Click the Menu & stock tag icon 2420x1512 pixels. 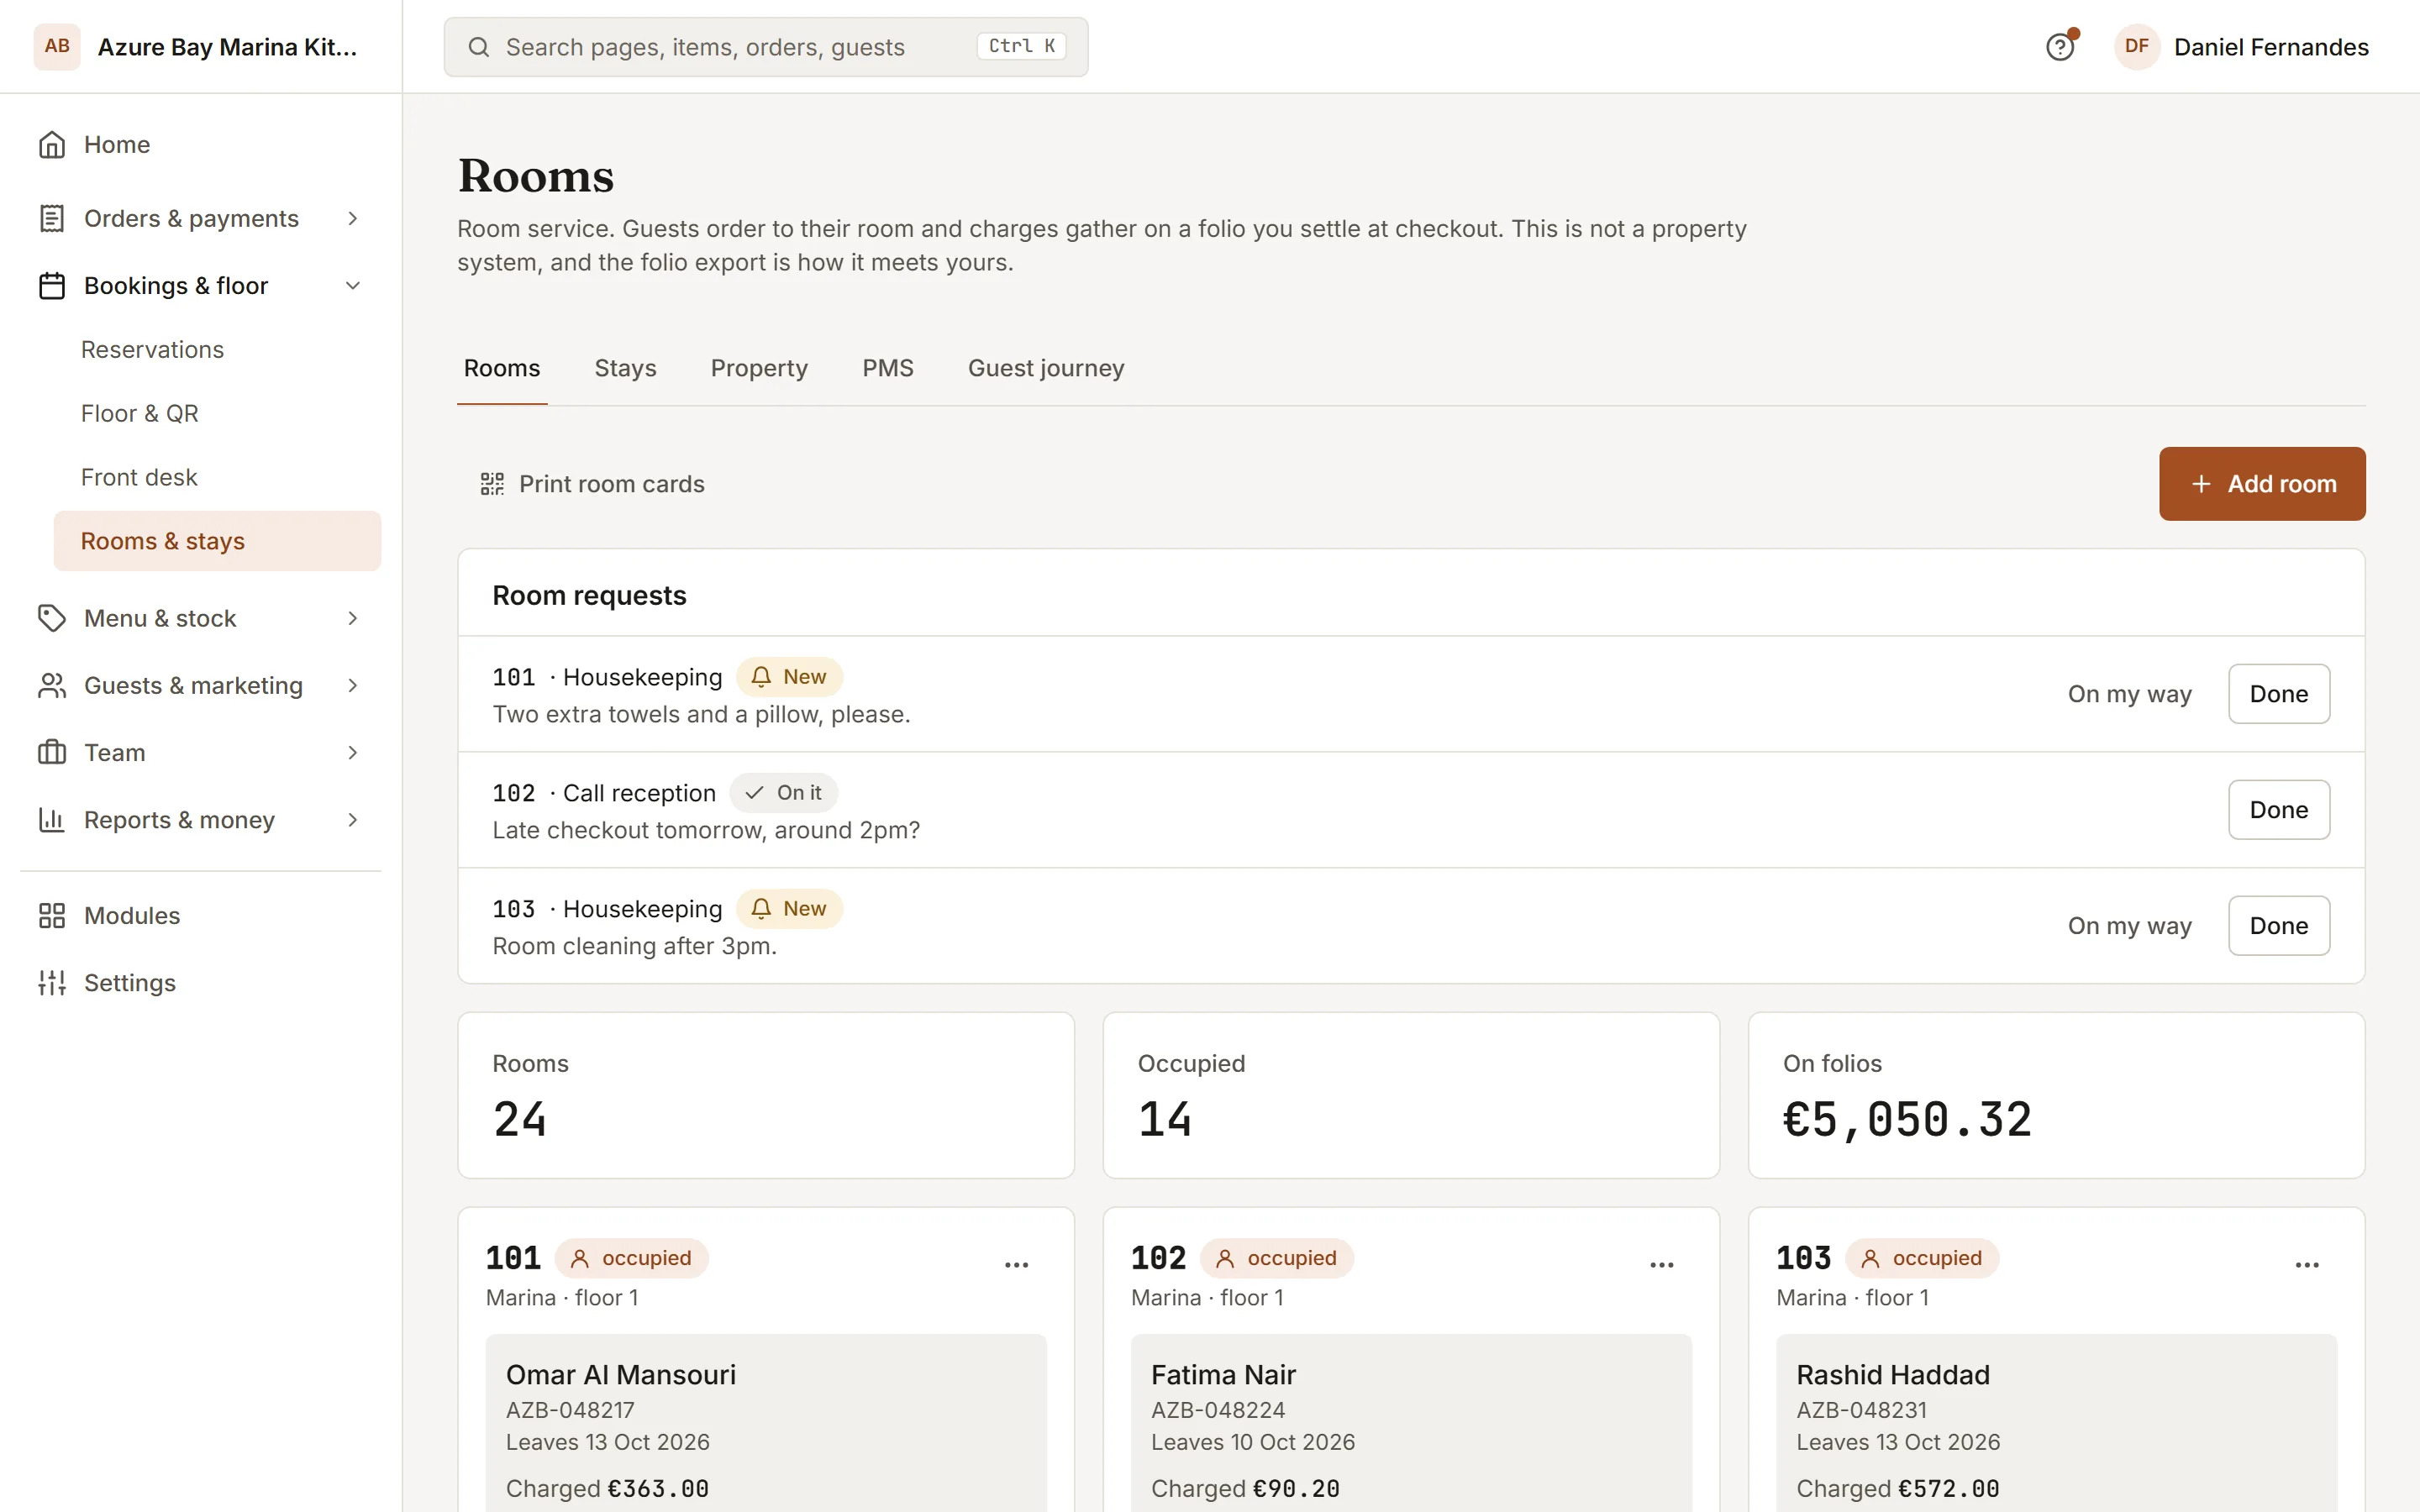click(x=52, y=618)
